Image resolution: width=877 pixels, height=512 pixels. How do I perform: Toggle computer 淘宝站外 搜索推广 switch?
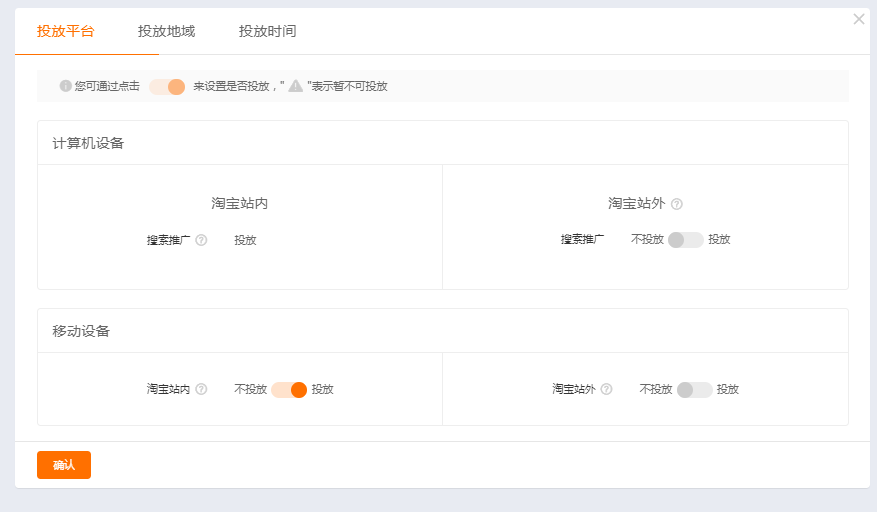point(685,240)
